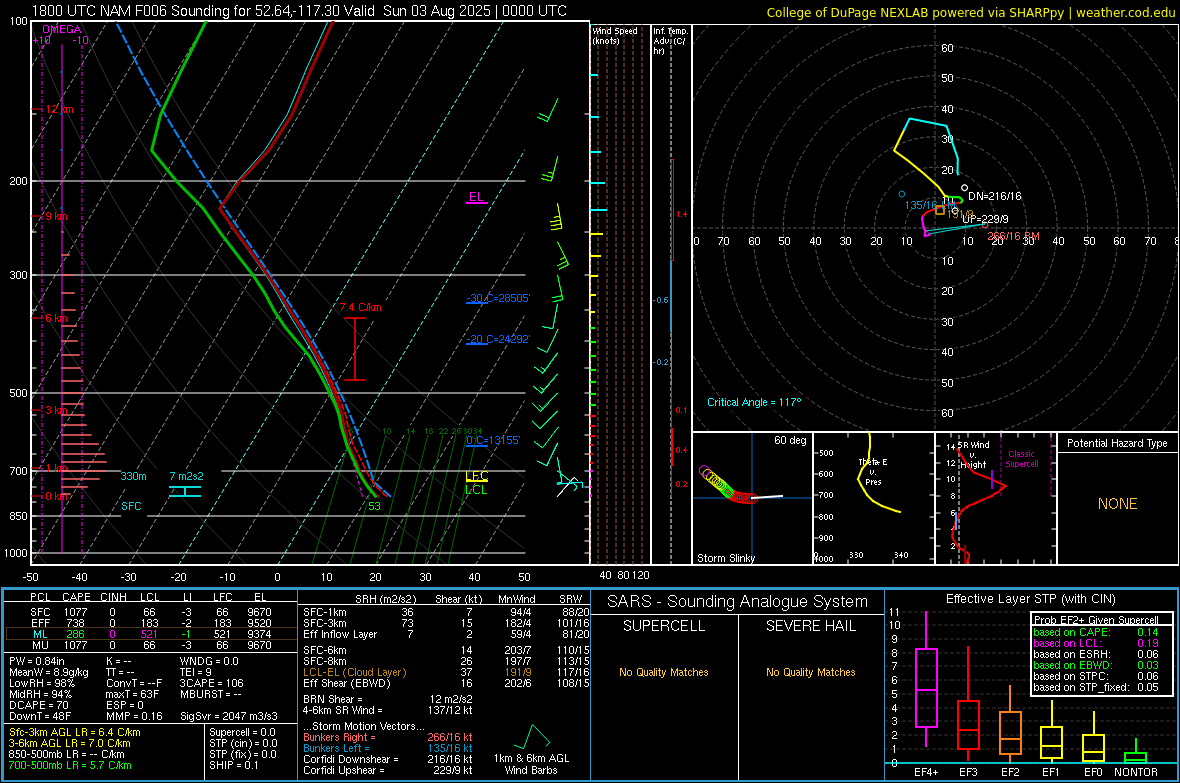Select the 700-500mb LR = 5.7 C/km line
Viewport: 1180px width, 783px height.
point(70,765)
